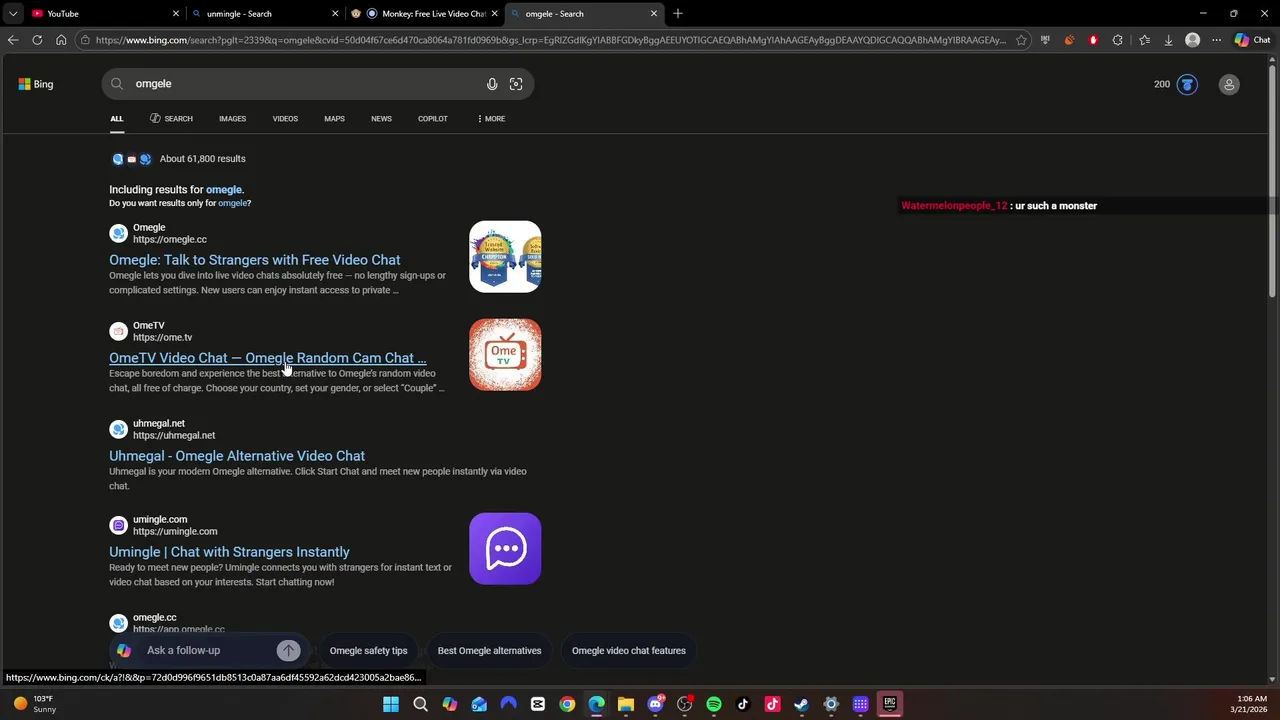1280x720 pixels.
Task: Open the tab list chevron in Edge
Action: 13,14
